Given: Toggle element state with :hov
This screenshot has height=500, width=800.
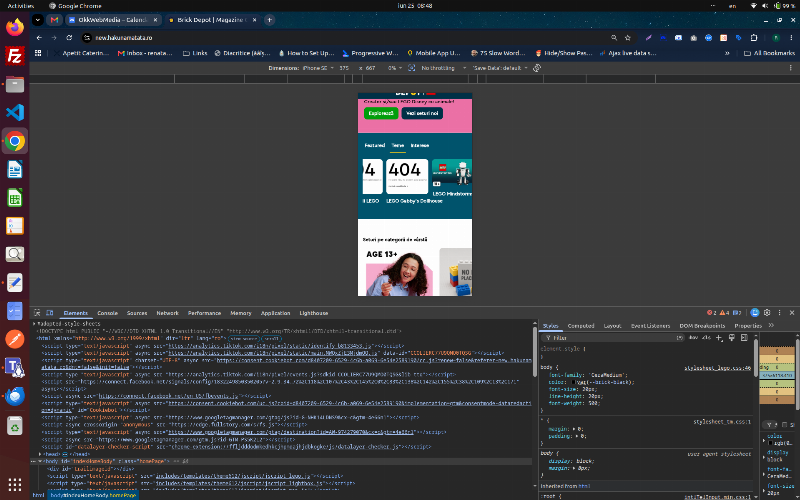Looking at the screenshot, I should coord(693,337).
